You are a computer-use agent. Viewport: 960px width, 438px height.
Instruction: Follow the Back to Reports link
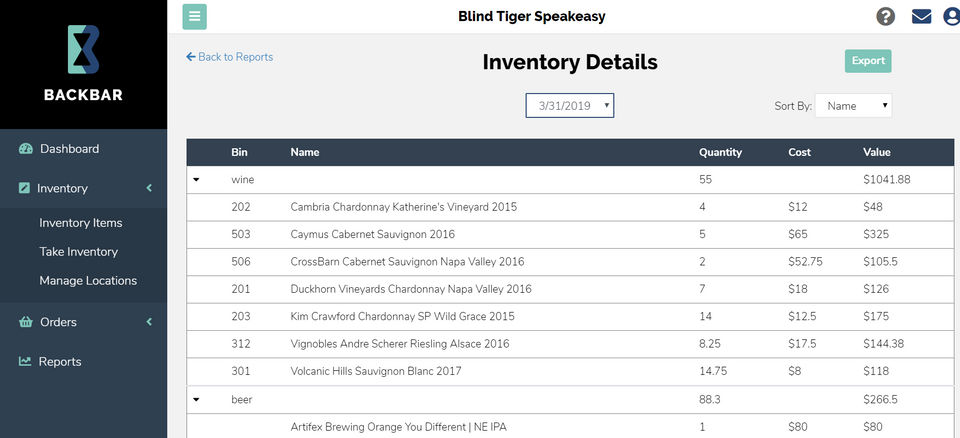tap(230, 57)
